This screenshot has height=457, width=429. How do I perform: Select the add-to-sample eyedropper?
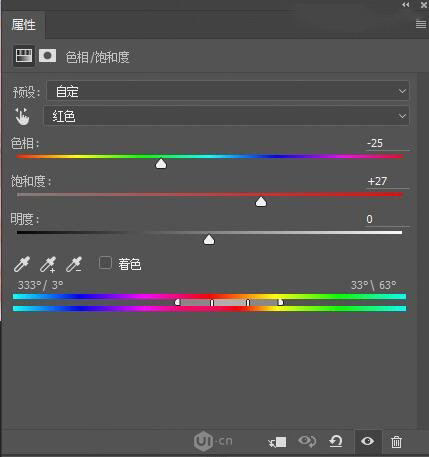48,264
